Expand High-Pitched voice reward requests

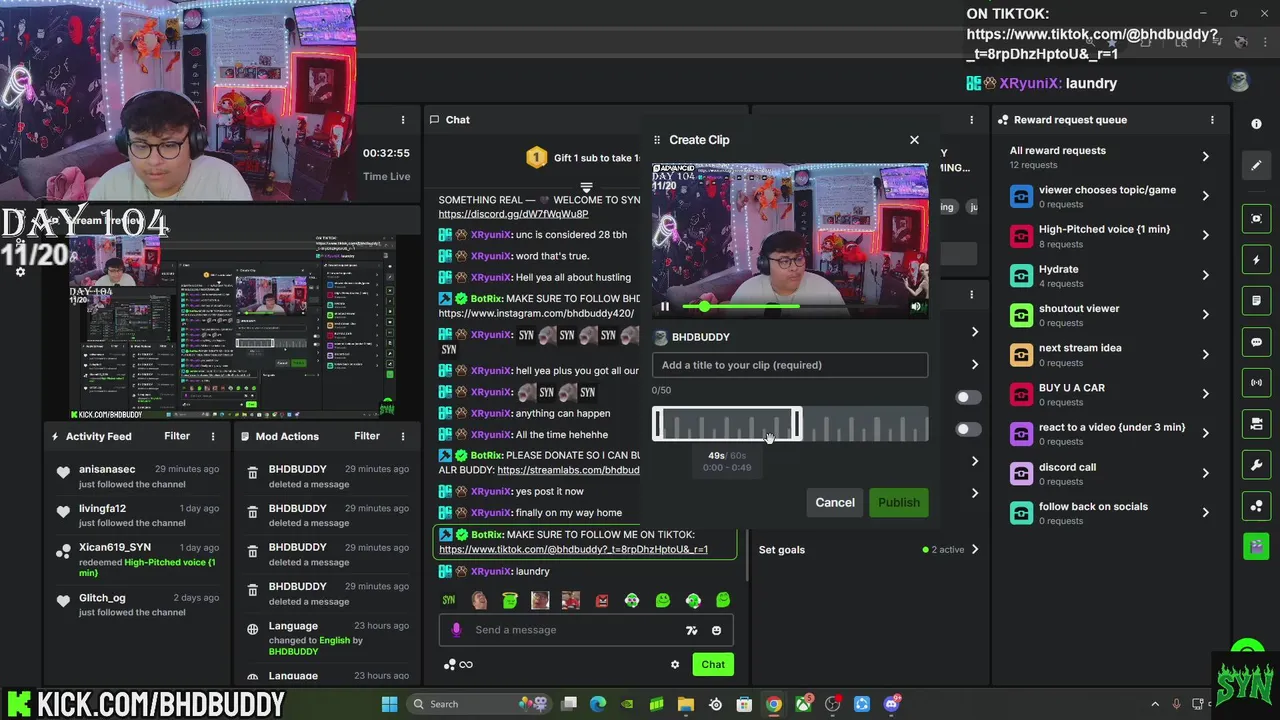point(1205,236)
